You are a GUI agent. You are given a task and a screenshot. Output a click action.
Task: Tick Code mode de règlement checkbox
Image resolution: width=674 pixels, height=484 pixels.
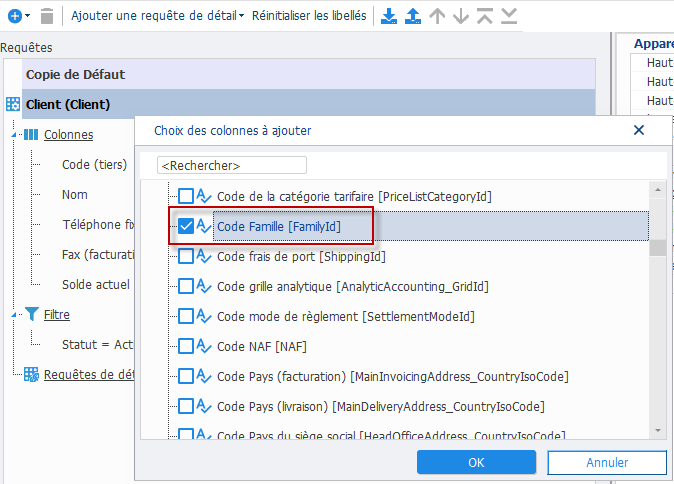(x=186, y=316)
